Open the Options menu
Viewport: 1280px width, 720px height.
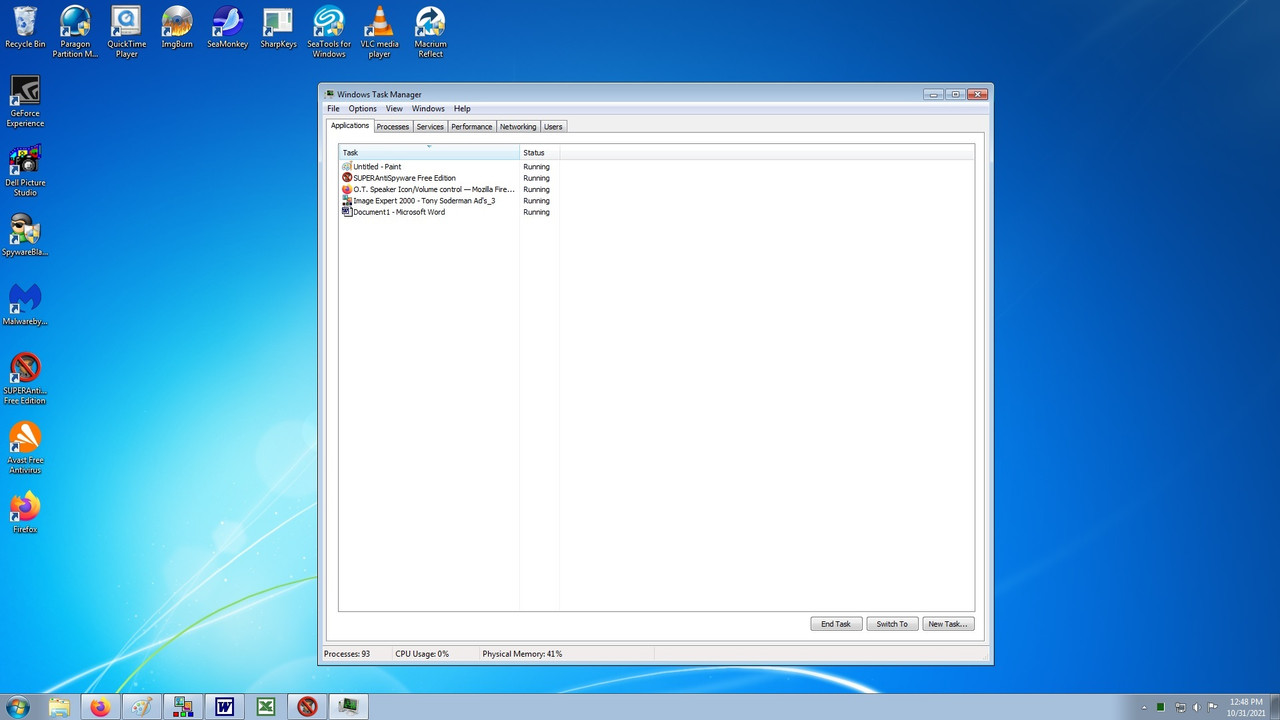362,109
